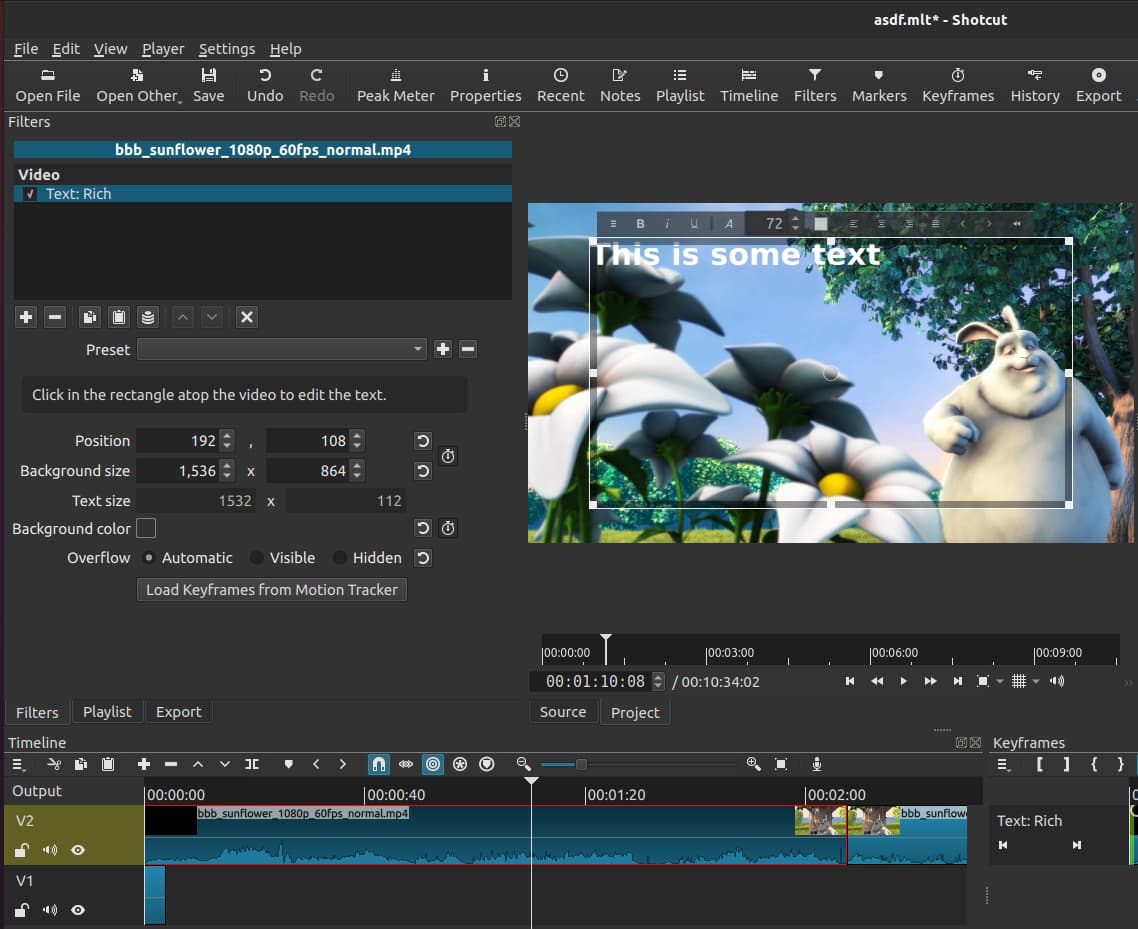The height and width of the screenshot is (929, 1138).
Task: Toggle bold in the rich text toolbar
Action: click(x=640, y=224)
